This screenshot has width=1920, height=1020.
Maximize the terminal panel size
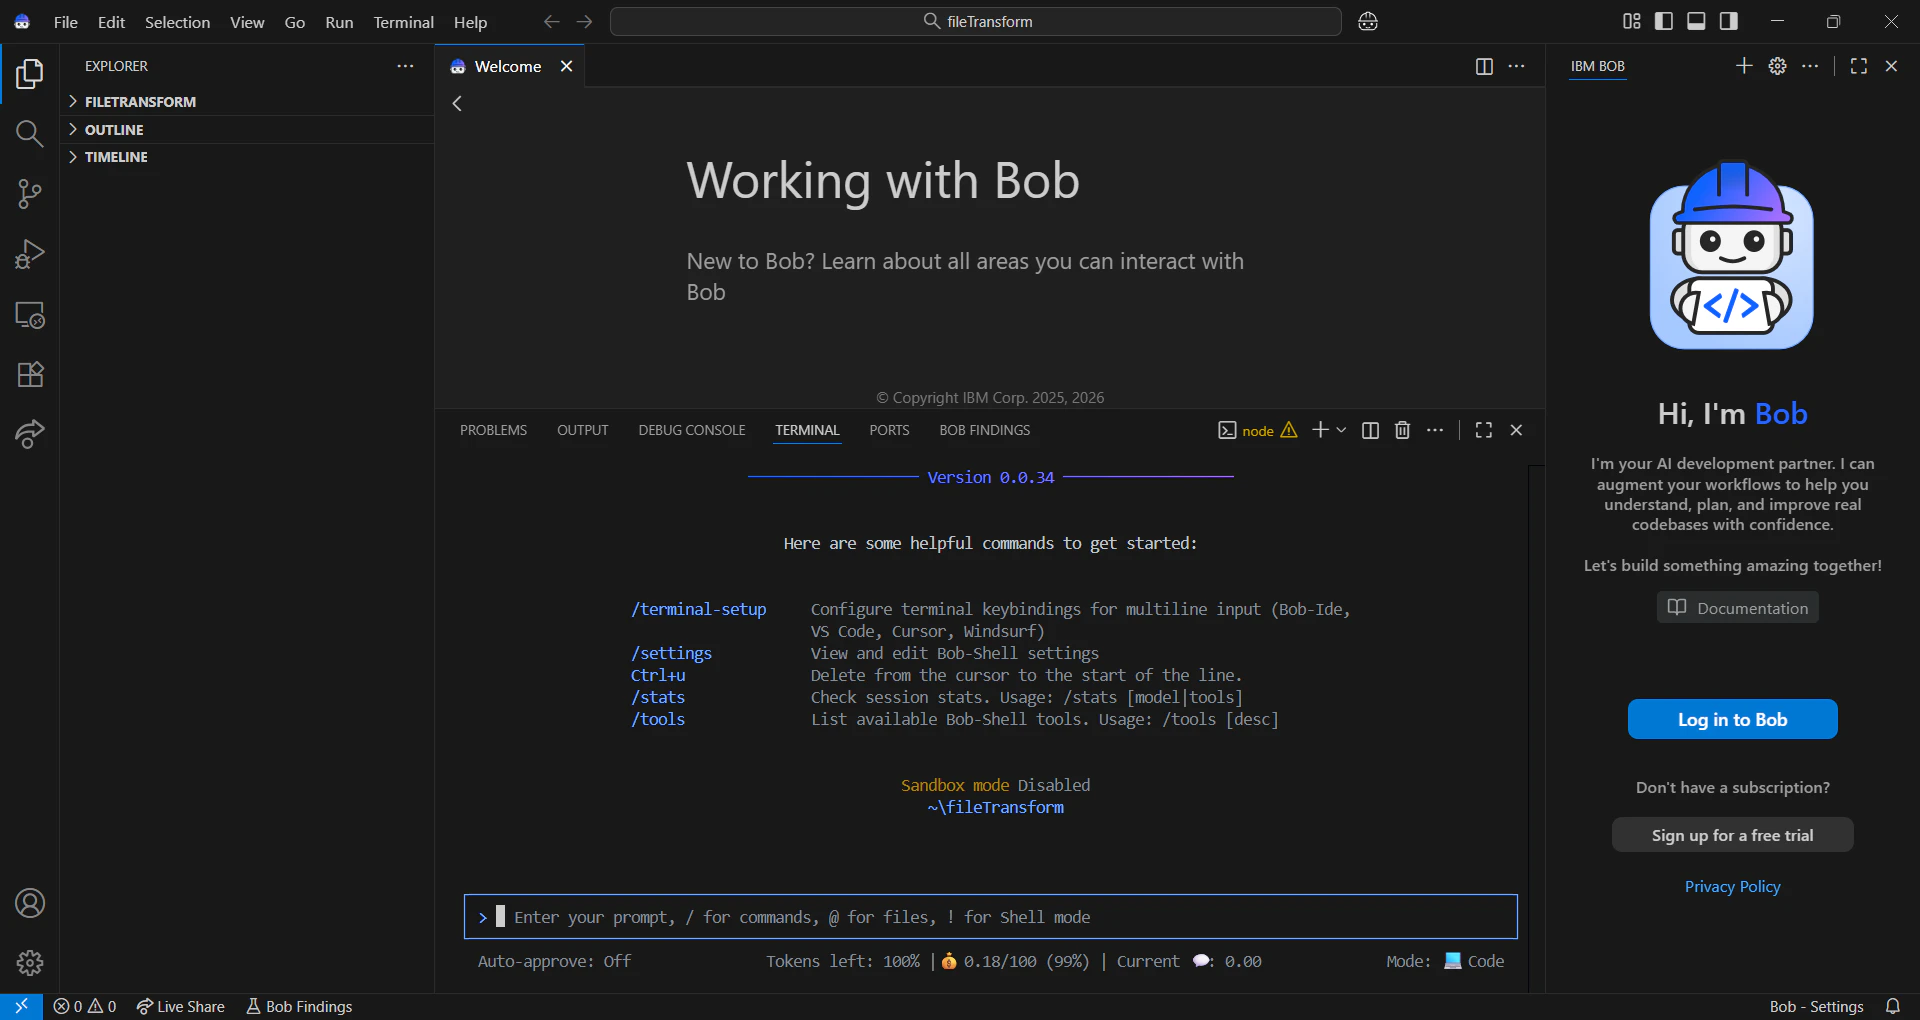click(x=1484, y=430)
